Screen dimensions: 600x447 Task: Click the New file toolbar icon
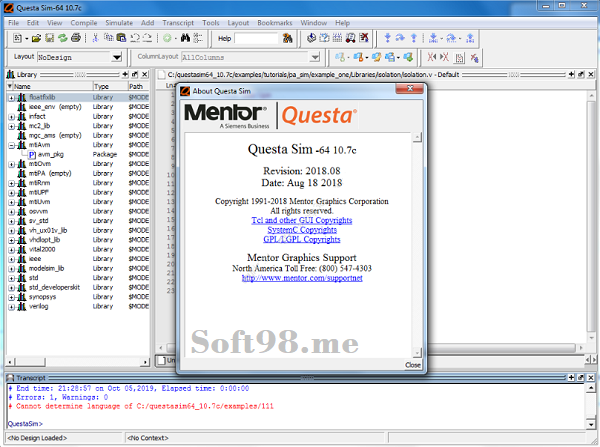18,38
